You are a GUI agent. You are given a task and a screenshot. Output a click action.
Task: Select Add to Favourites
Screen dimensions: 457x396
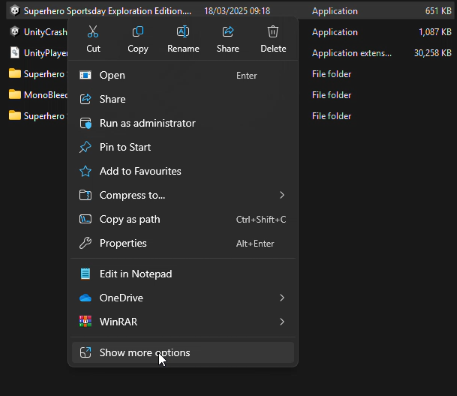[183, 171]
